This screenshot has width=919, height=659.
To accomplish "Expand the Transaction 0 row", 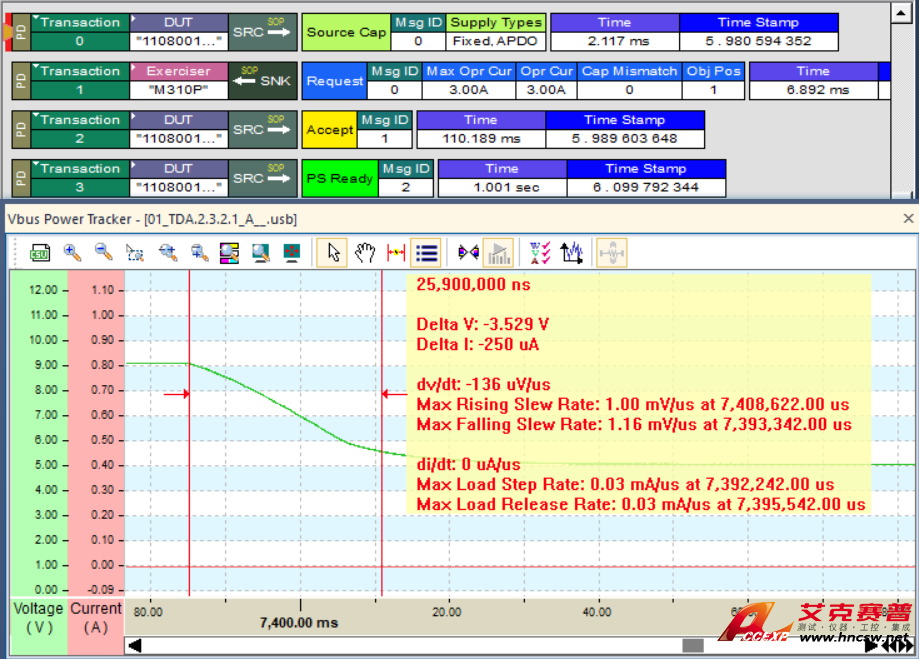I will [x=37, y=20].
